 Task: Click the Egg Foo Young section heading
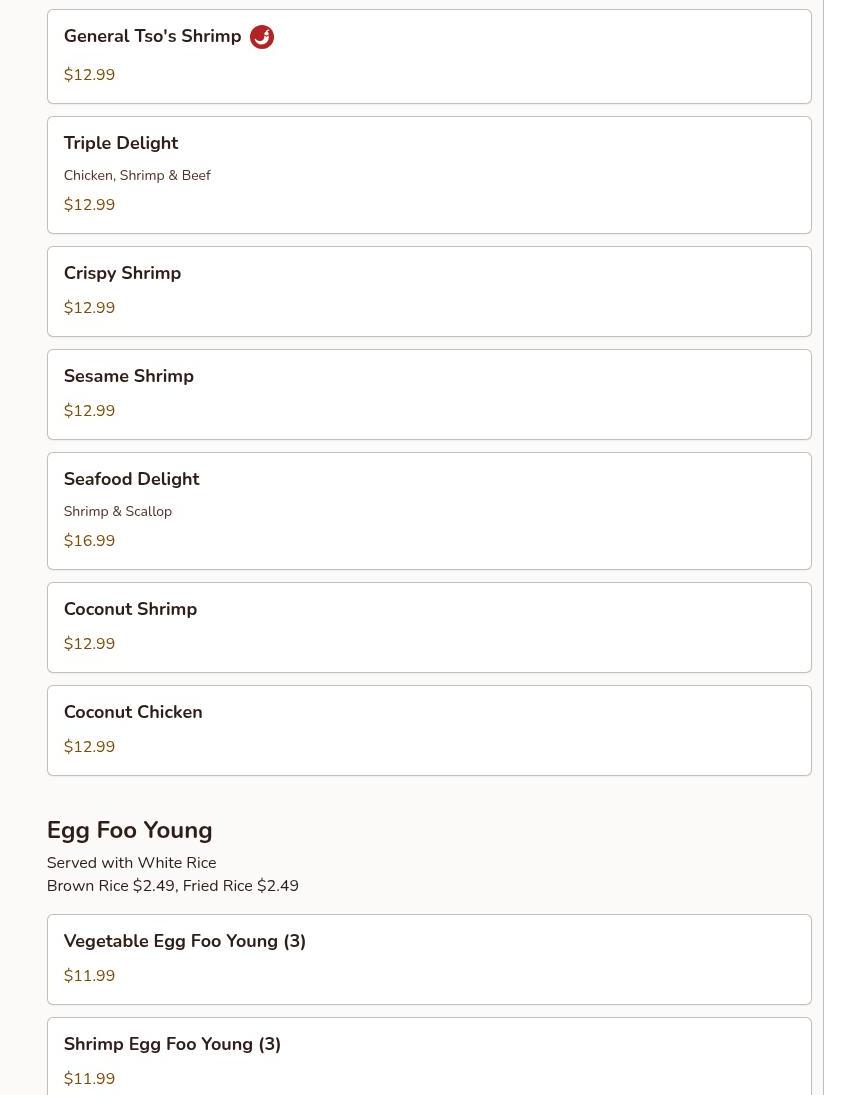tap(129, 830)
